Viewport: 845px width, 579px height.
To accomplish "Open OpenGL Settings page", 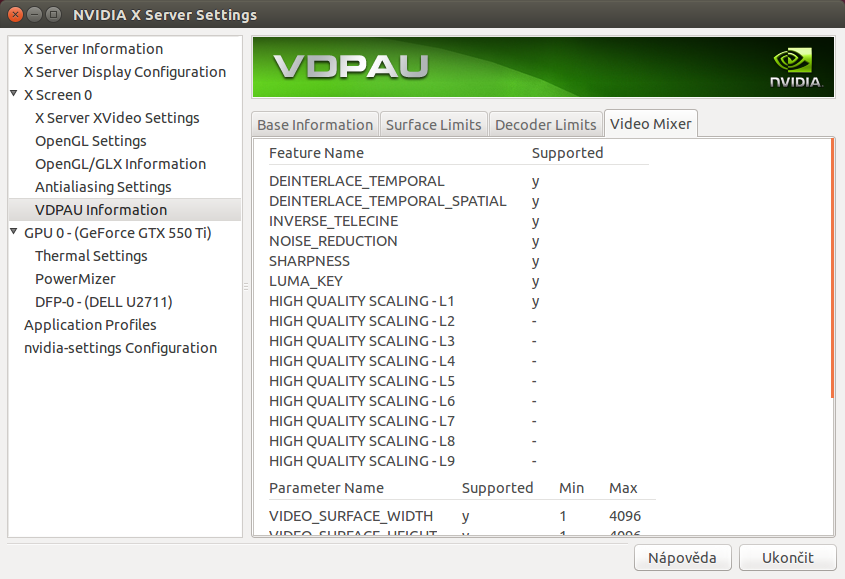I will click(x=91, y=141).
